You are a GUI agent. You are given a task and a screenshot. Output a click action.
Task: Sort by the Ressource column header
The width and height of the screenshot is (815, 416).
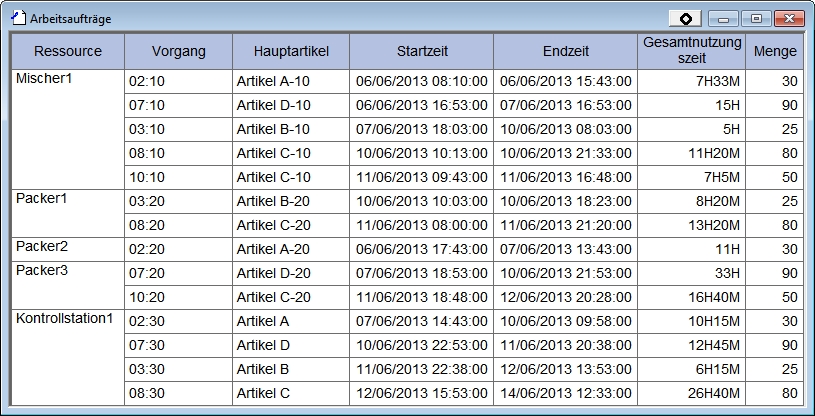coord(67,51)
